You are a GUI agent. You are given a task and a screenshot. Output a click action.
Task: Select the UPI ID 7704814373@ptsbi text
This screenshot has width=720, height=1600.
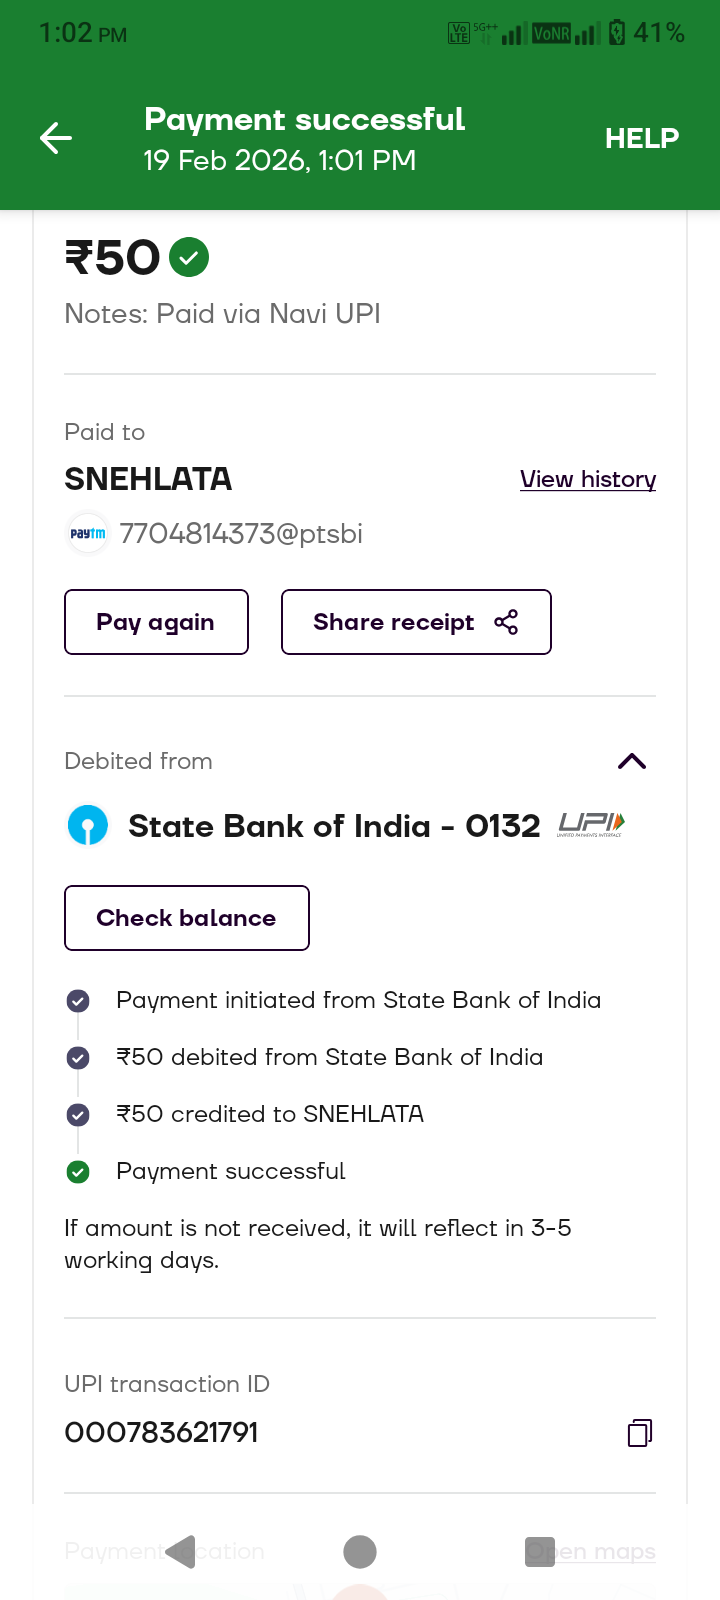click(241, 534)
